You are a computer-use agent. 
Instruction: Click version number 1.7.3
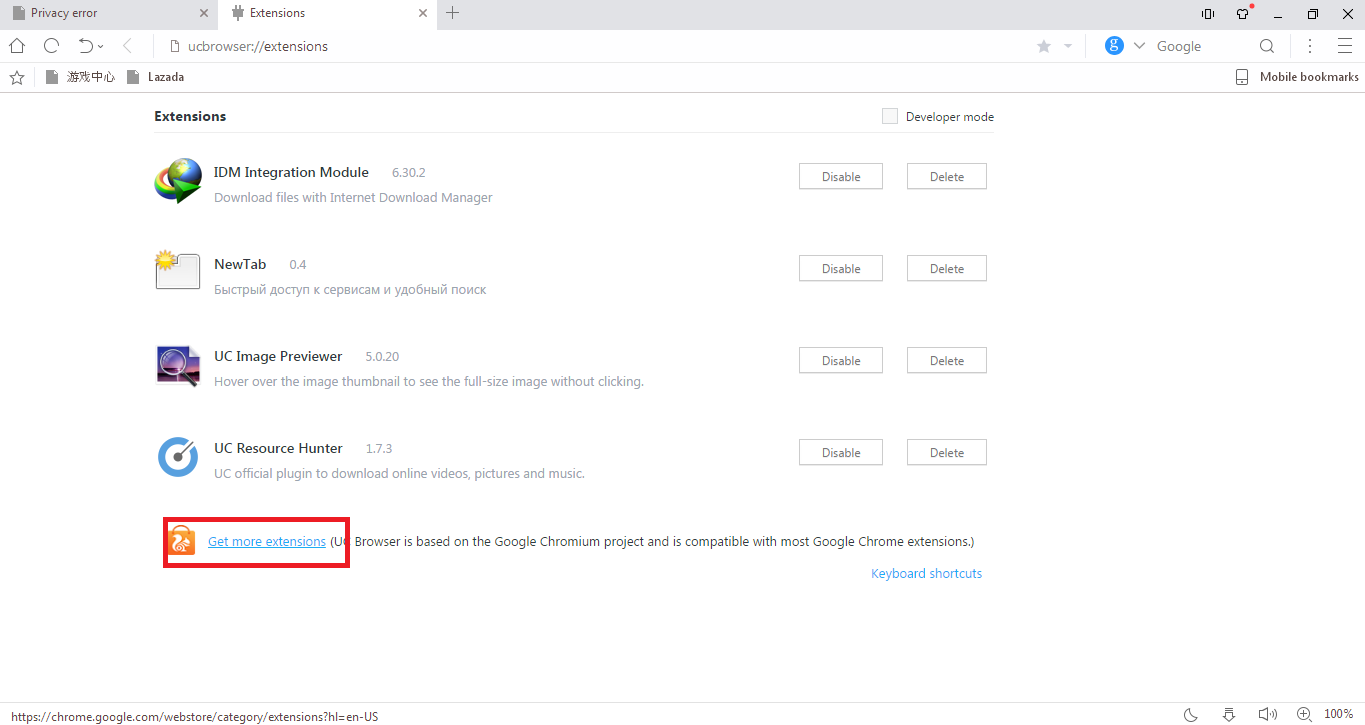(379, 449)
